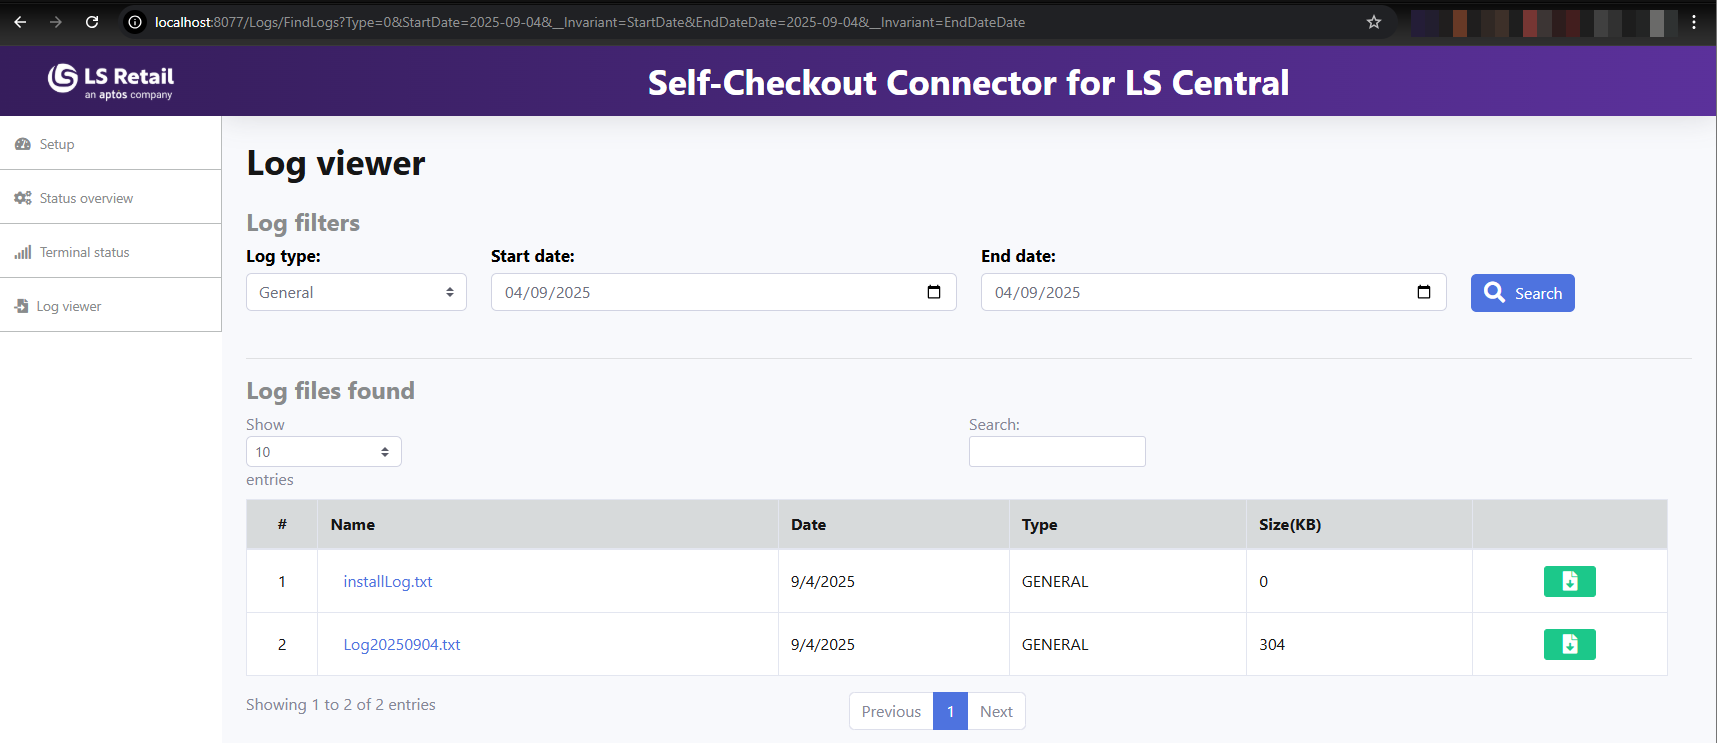Open the Log20250904.txt link
The image size is (1717, 743).
[402, 644]
